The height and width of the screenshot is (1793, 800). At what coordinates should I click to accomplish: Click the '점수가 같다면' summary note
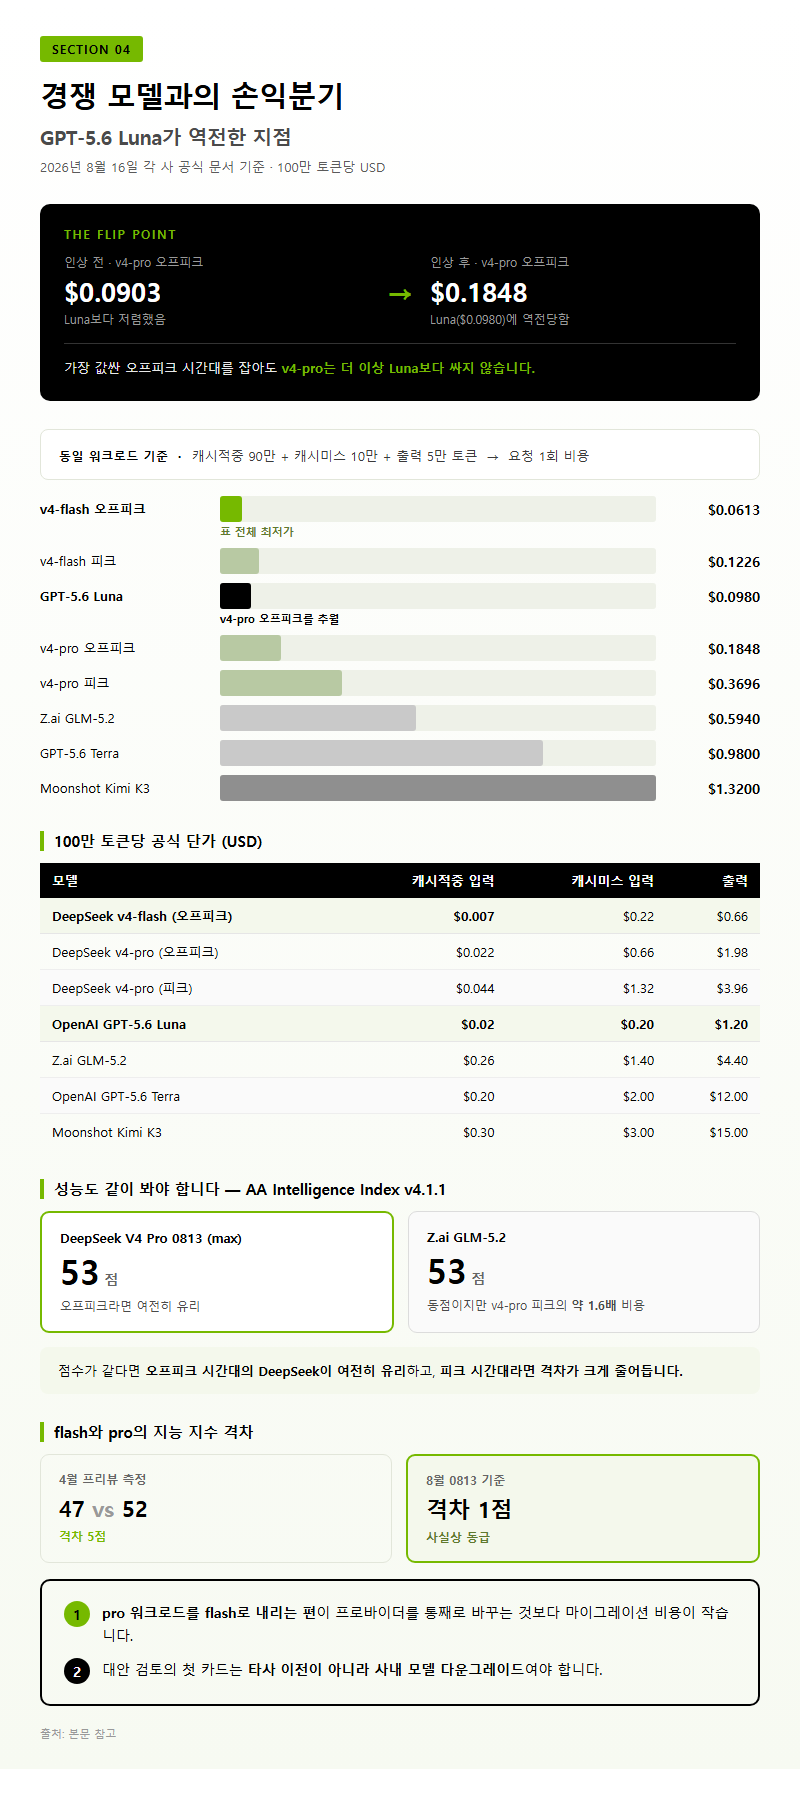400,1371
